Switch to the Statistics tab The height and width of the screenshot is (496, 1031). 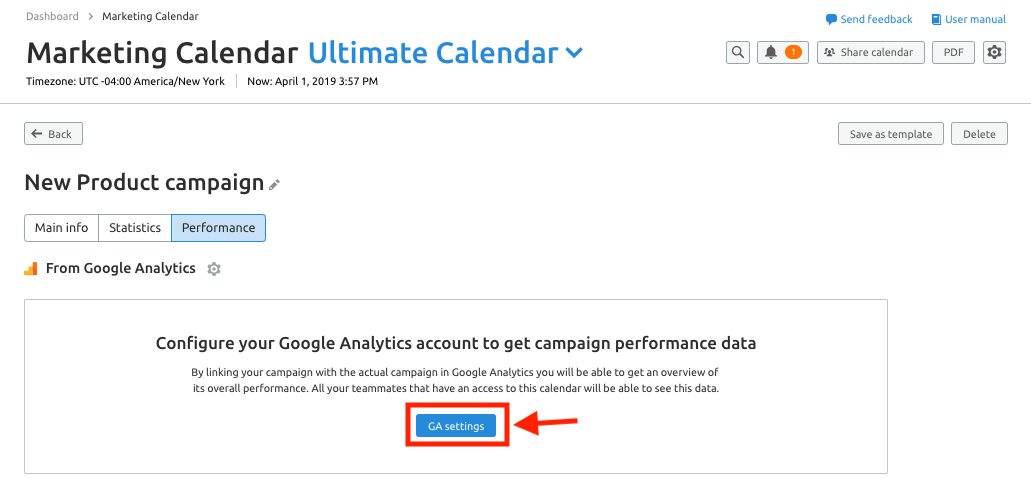[135, 228]
